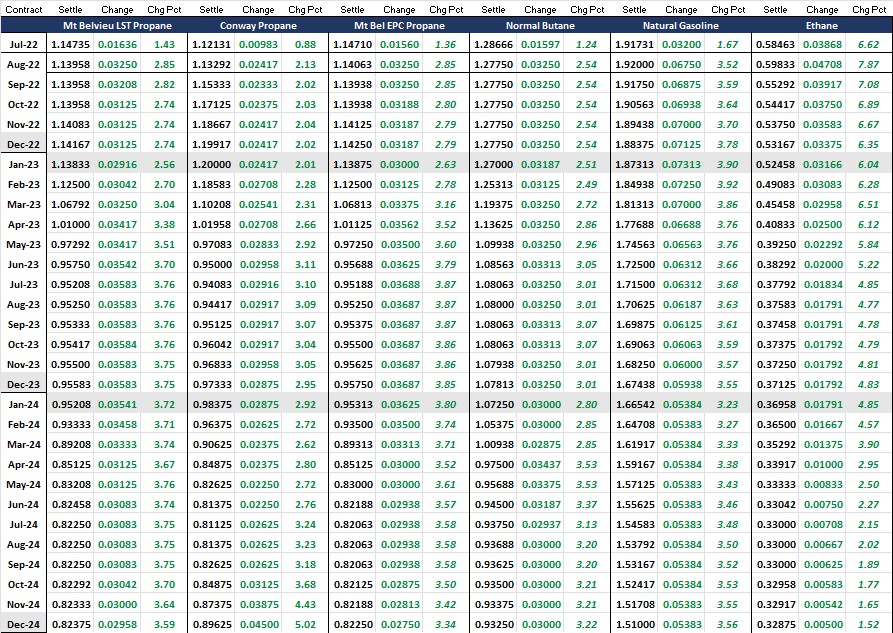Click the Mt Bel EPC Propane header

pyautogui.click(x=399, y=26)
